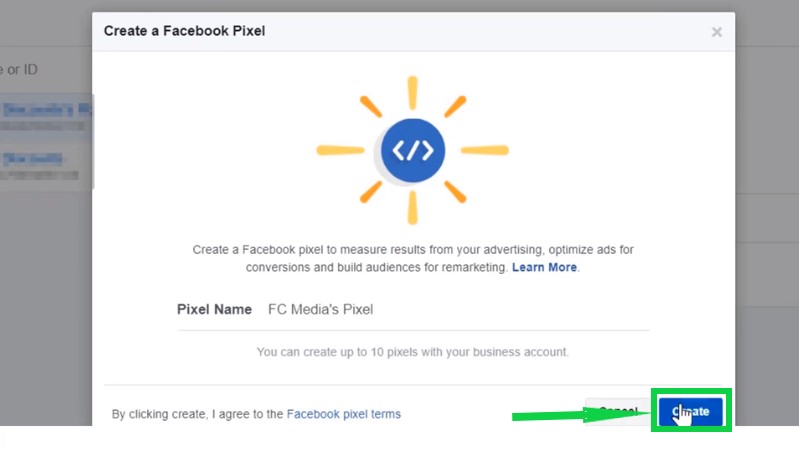Image resolution: width=799 pixels, height=452 pixels.
Task: Click the right yellow ray beside code icon
Action: tap(485, 150)
